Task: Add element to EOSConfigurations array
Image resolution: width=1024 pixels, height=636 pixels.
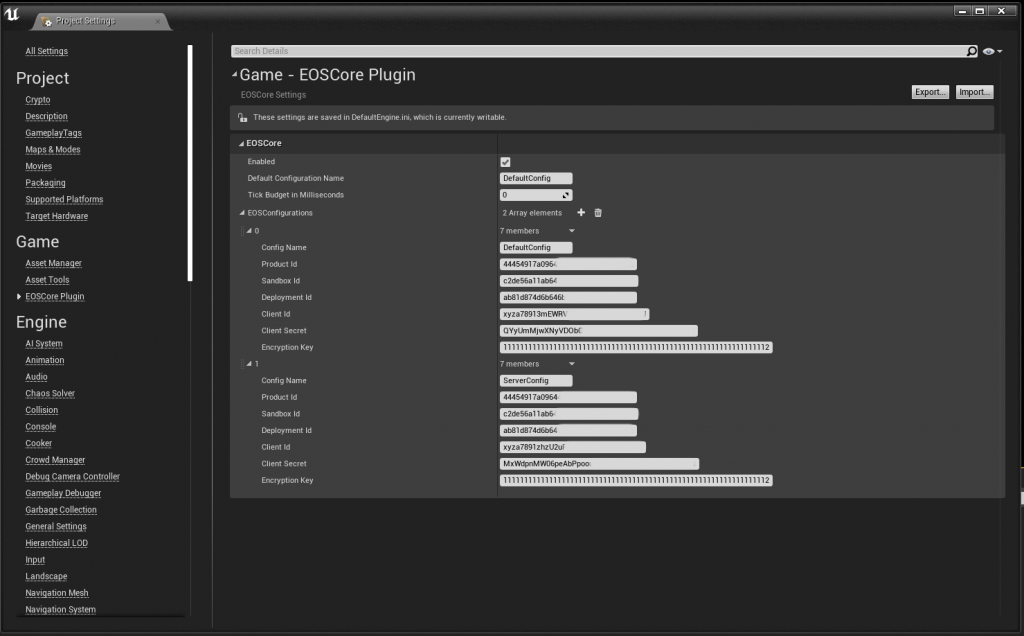Action: (581, 212)
